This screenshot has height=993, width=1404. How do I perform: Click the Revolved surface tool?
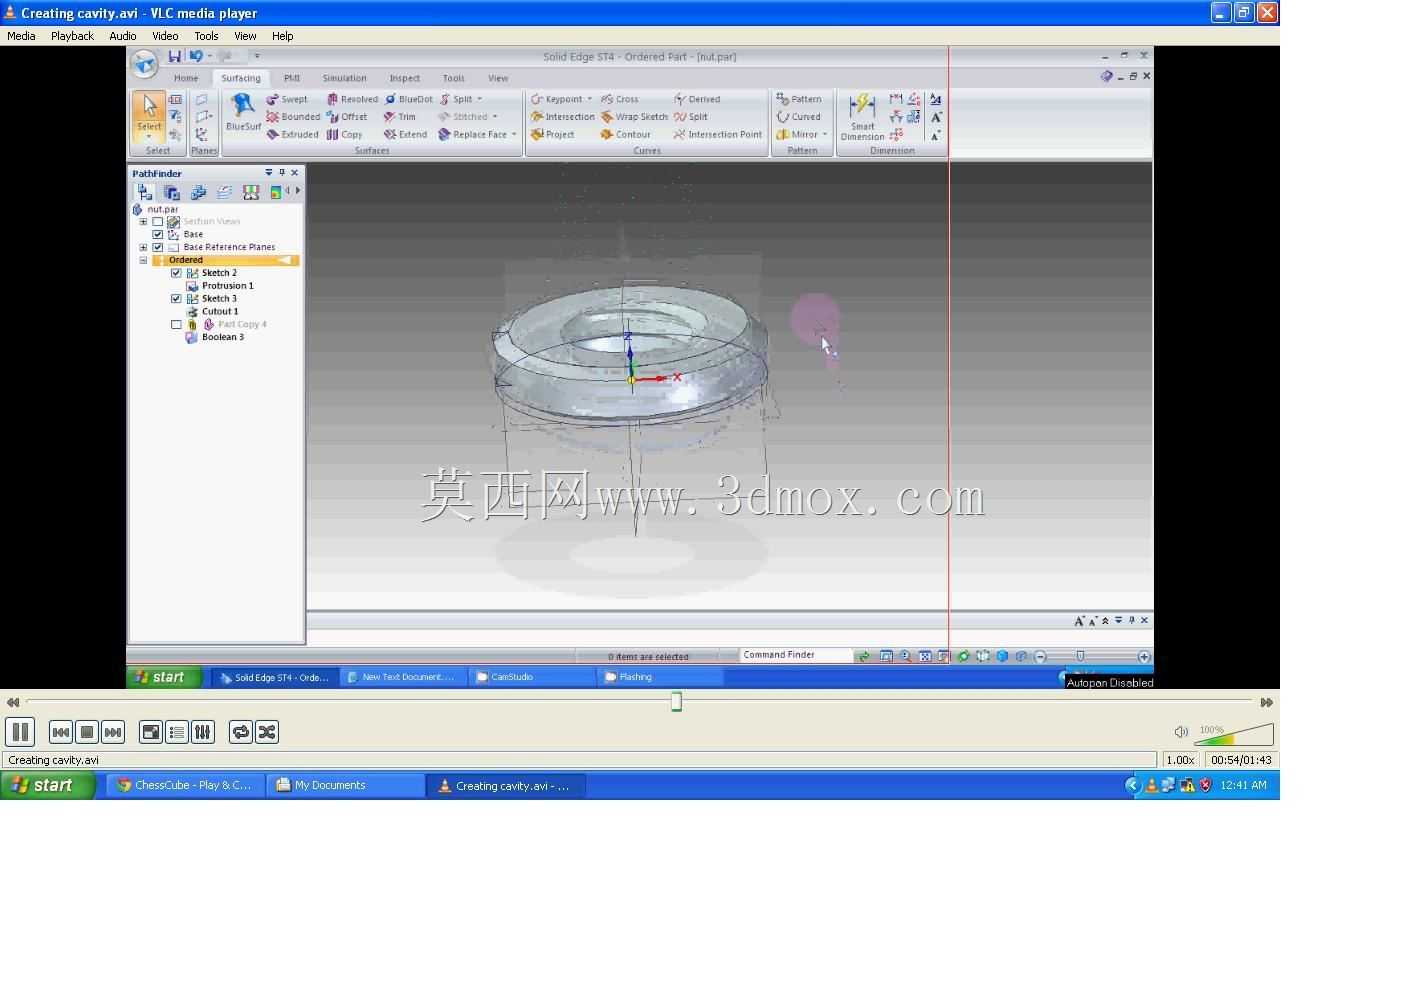coord(352,99)
